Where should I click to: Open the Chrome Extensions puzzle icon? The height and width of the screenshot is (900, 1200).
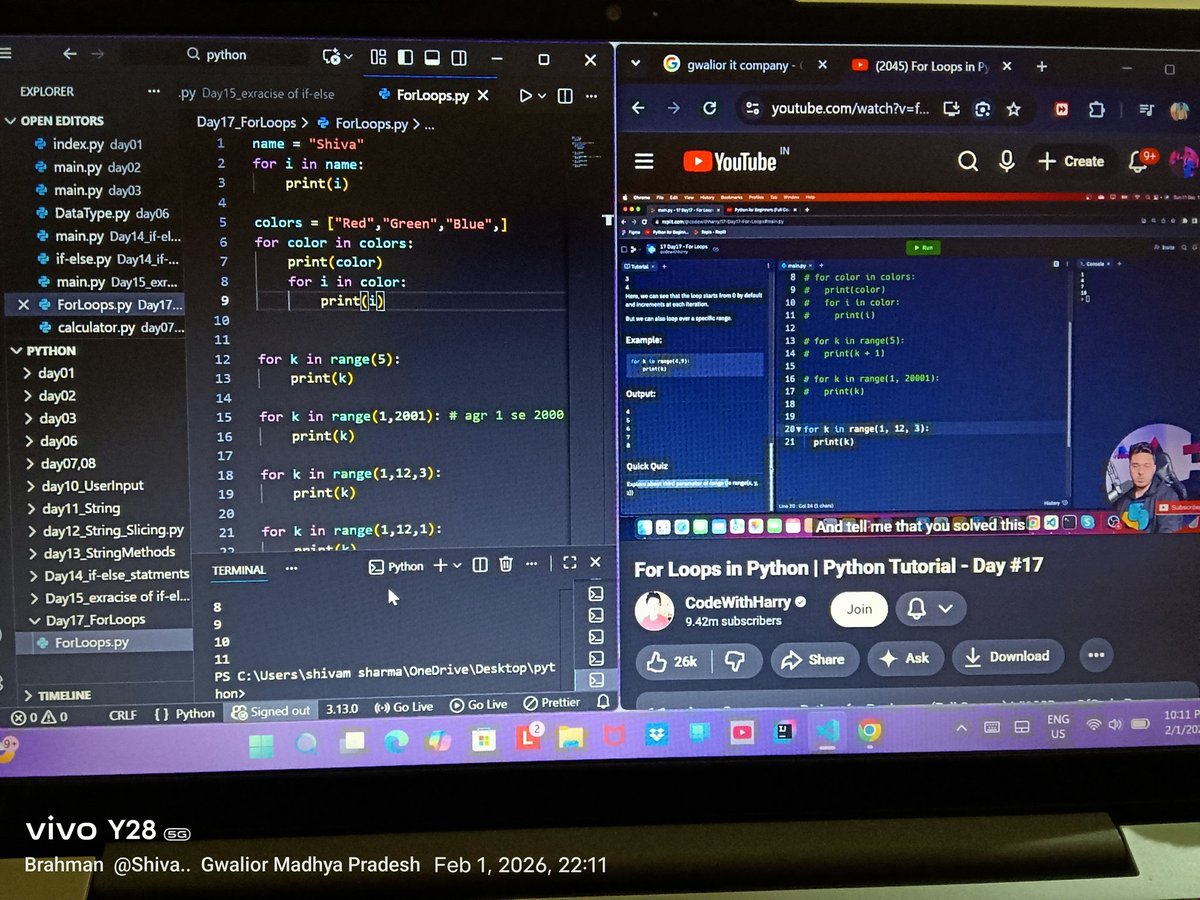click(x=1097, y=109)
